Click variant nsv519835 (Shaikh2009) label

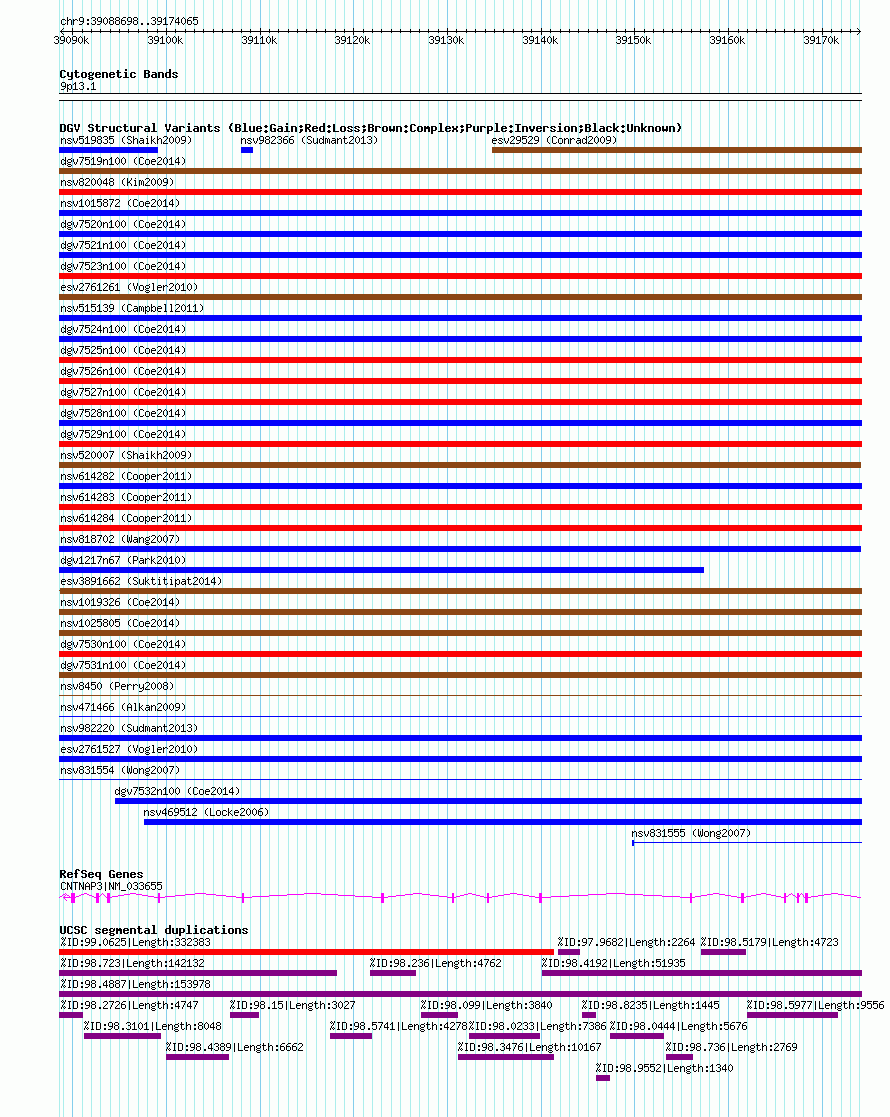tap(126, 140)
